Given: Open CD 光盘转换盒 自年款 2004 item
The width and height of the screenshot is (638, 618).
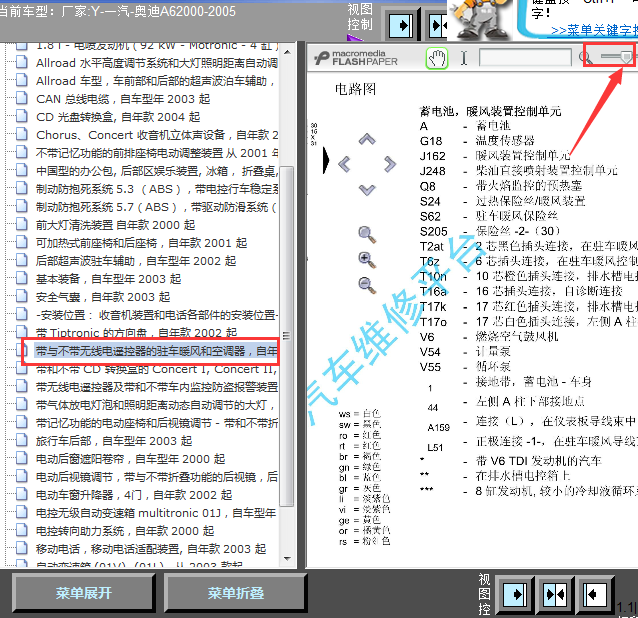Looking at the screenshot, I should tap(118, 117).
